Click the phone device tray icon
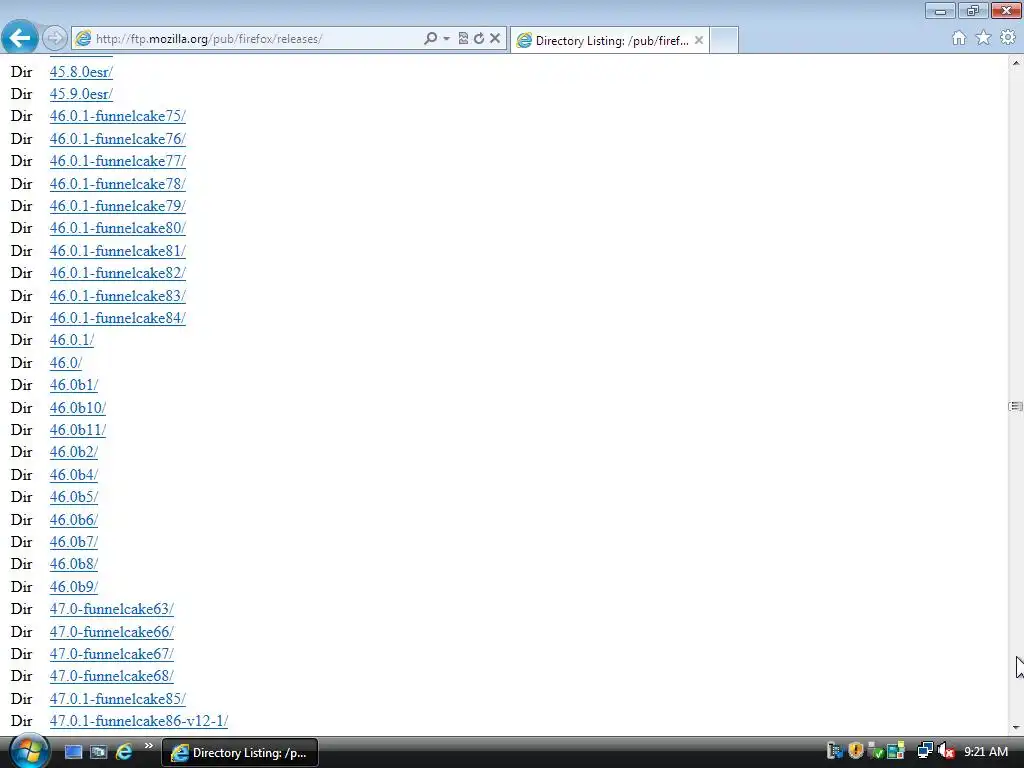This screenshot has width=1024, height=768. 835,752
